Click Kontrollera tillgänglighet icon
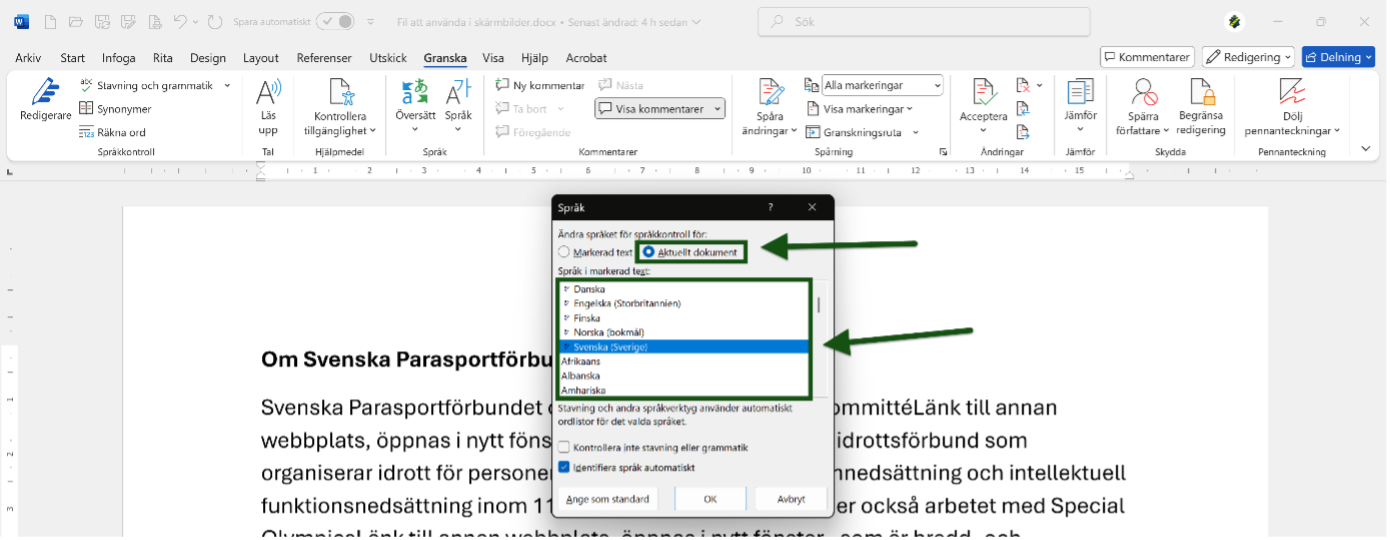This screenshot has width=1390, height=540. tap(341, 93)
